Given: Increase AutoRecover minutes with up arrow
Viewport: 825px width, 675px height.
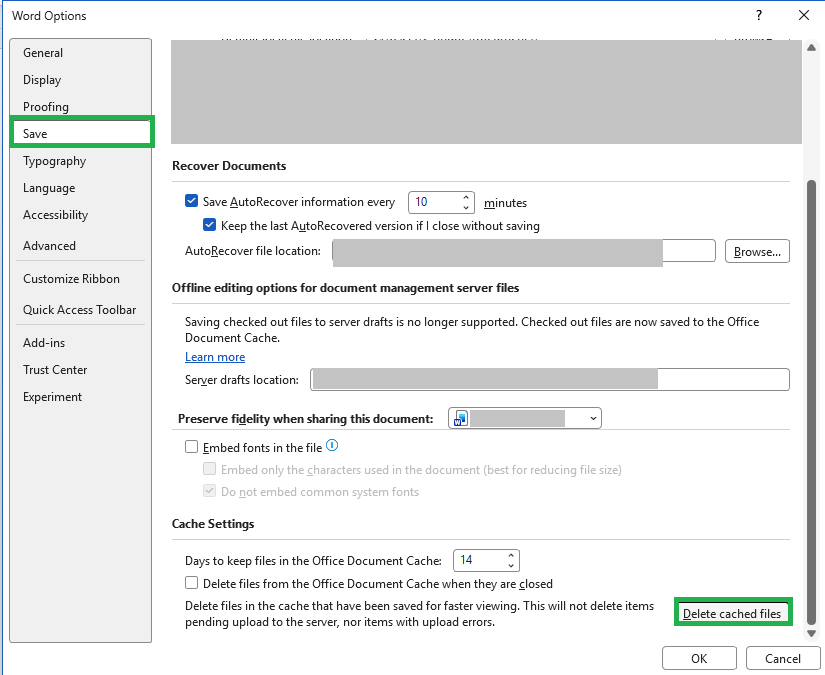Looking at the screenshot, I should (x=466, y=197).
